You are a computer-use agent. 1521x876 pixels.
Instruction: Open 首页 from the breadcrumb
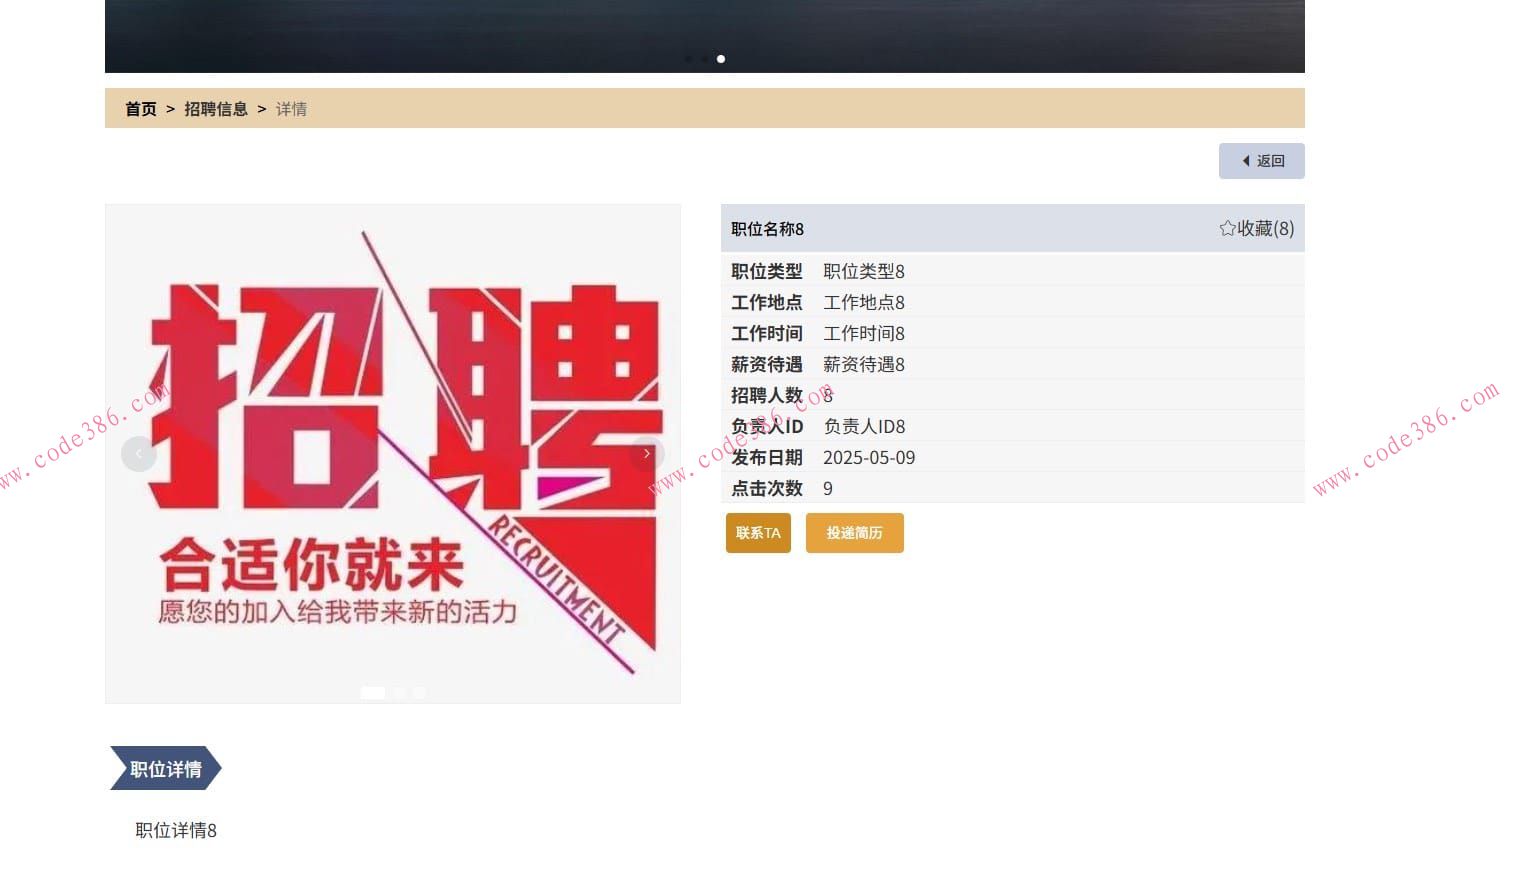tap(140, 108)
